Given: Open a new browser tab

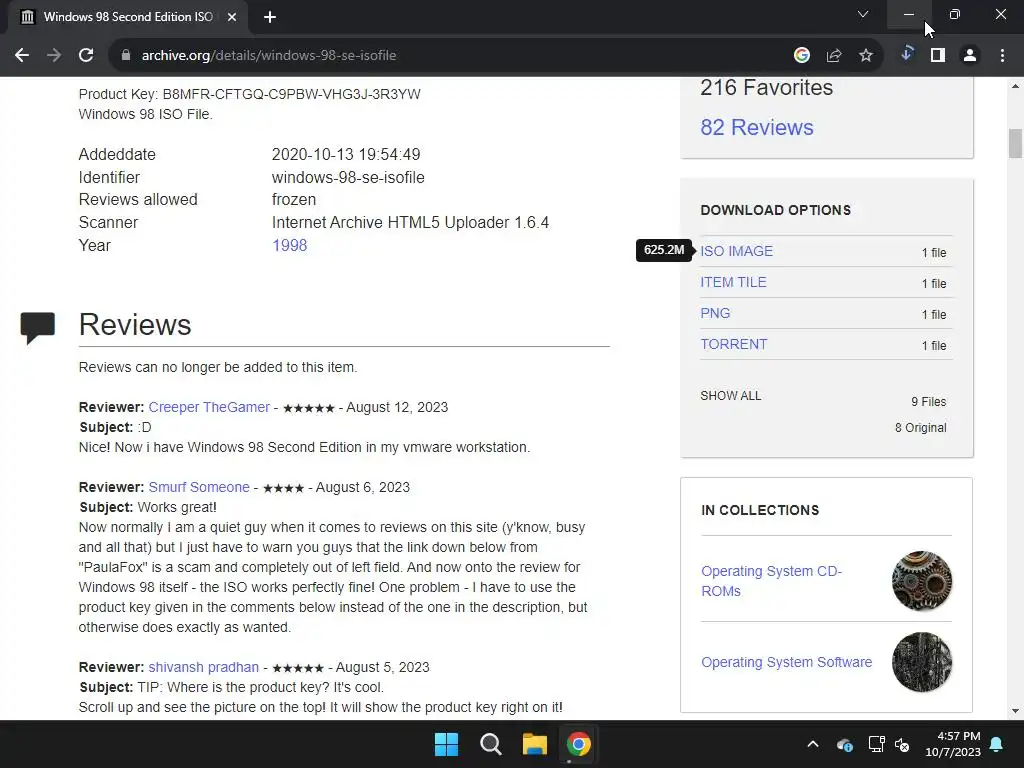Looking at the screenshot, I should pyautogui.click(x=270, y=17).
